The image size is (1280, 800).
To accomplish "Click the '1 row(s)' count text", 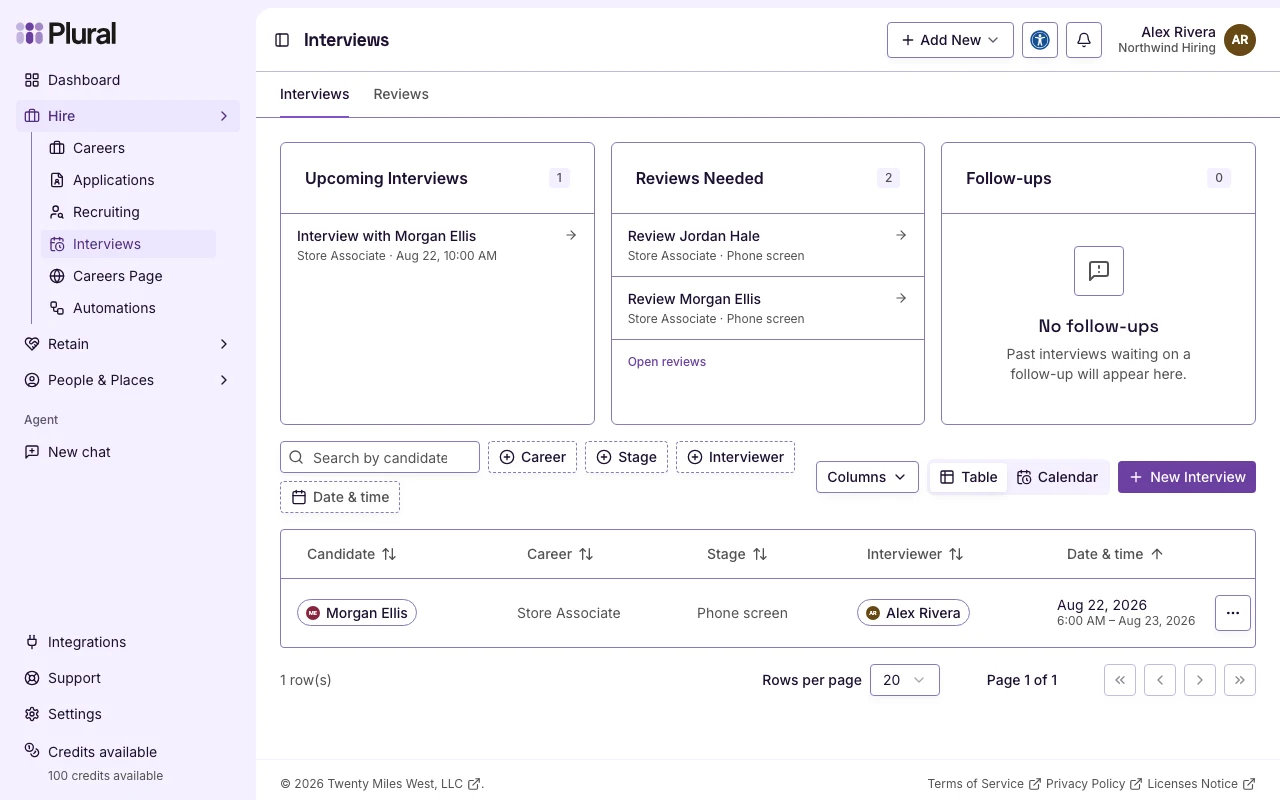I will [306, 680].
